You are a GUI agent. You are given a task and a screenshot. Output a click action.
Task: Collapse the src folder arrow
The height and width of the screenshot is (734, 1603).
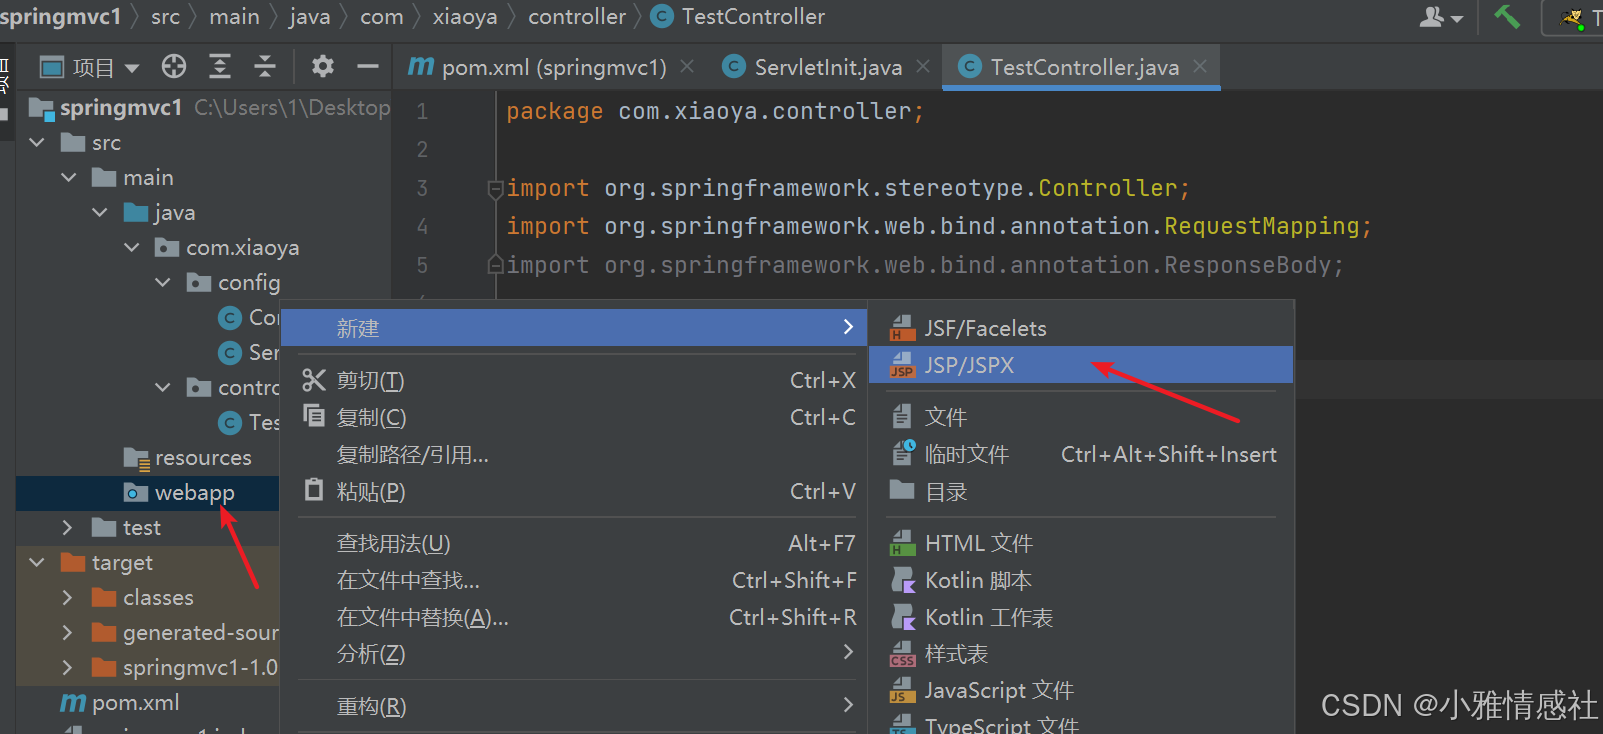37,143
